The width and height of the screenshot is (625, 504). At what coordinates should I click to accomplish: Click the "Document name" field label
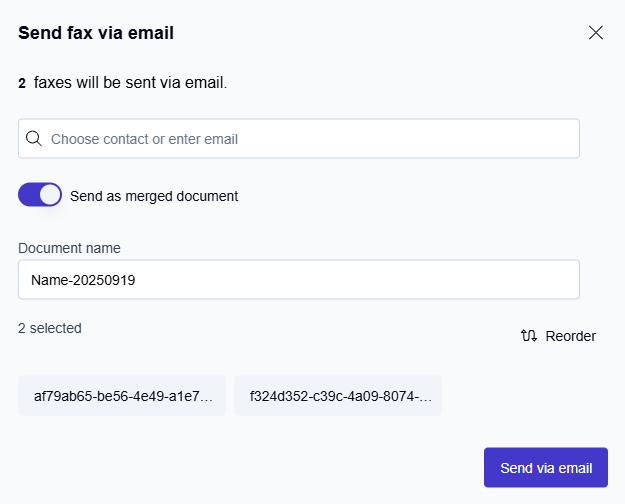coord(69,248)
